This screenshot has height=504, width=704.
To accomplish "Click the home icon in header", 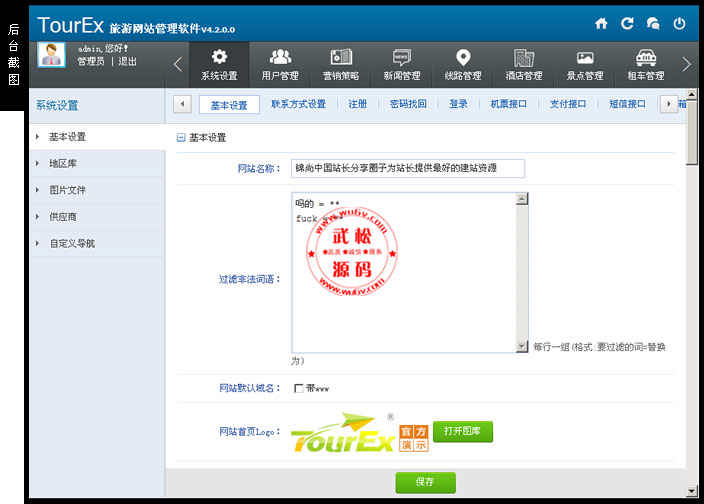I will click(601, 23).
